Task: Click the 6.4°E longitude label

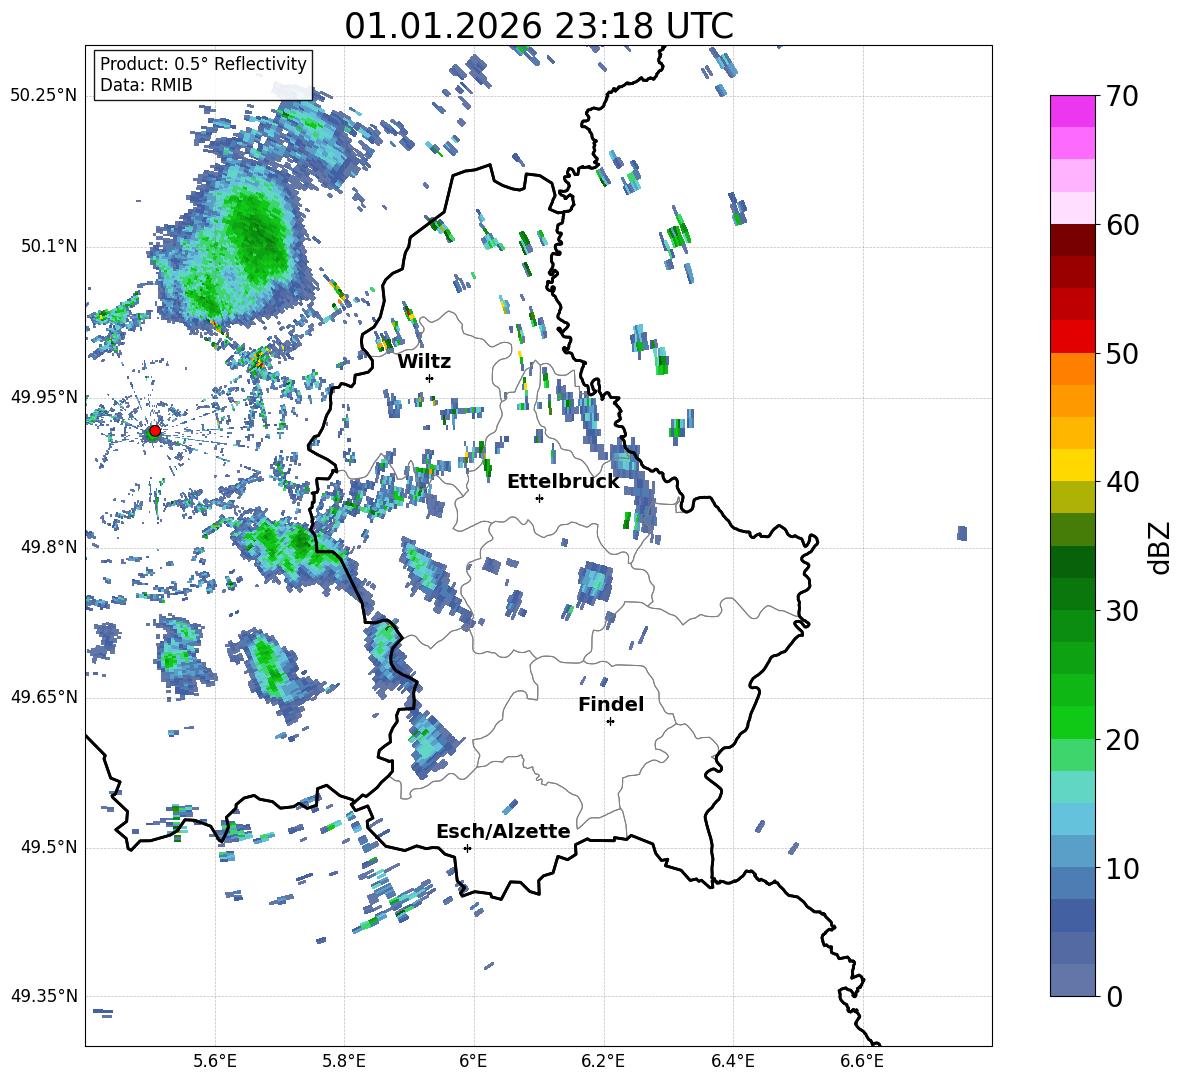Action: (732, 1061)
